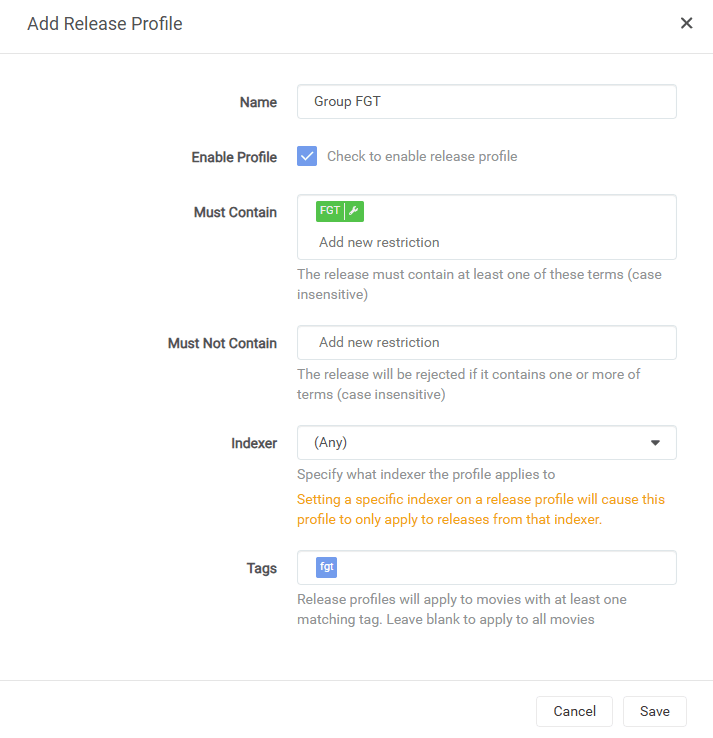Click Add new restriction under Must Contain

pos(379,242)
